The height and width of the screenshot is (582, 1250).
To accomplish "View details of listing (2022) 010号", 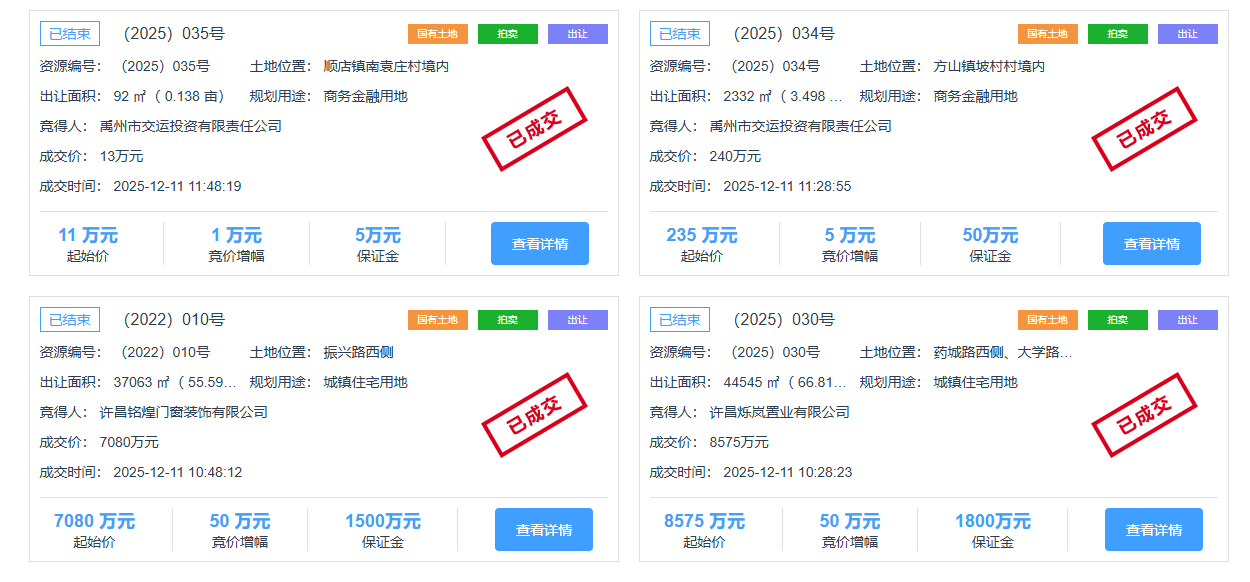I will click(543, 529).
